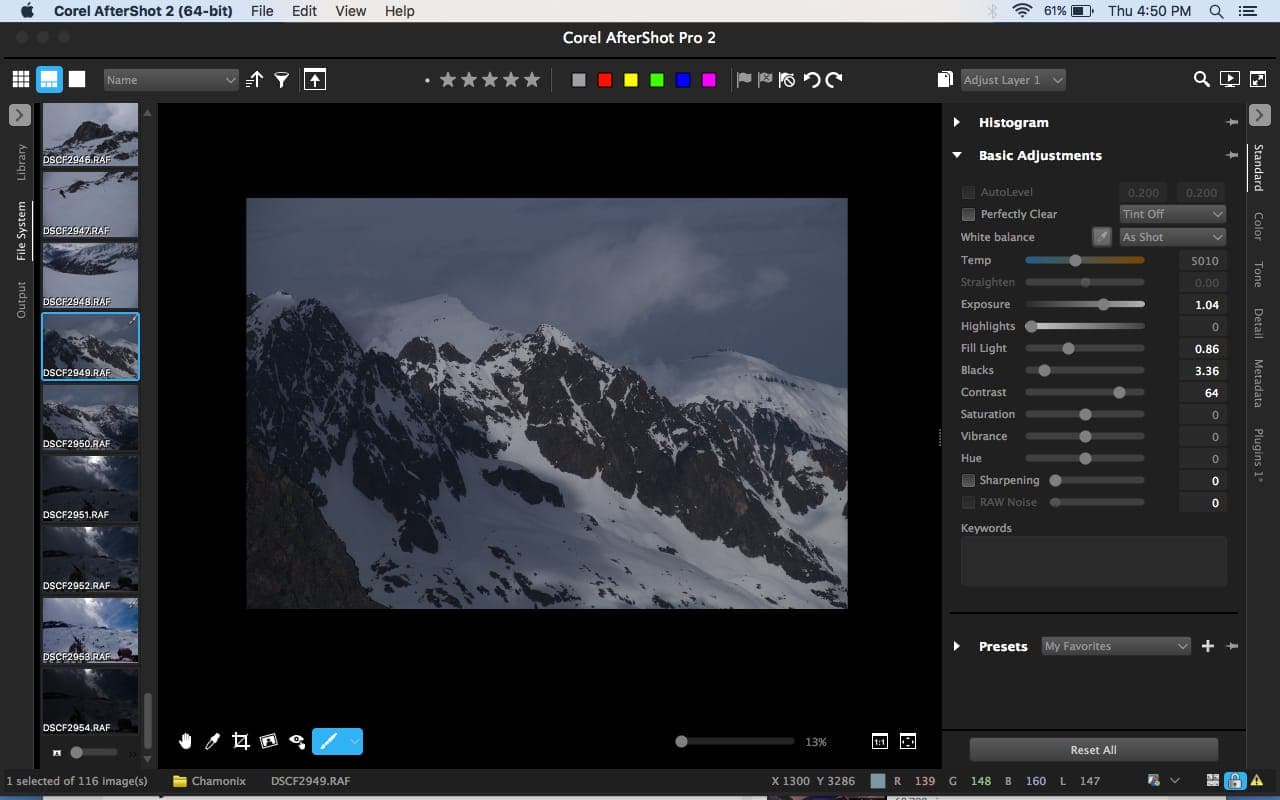
Task: Select the Crop tool
Action: click(240, 741)
